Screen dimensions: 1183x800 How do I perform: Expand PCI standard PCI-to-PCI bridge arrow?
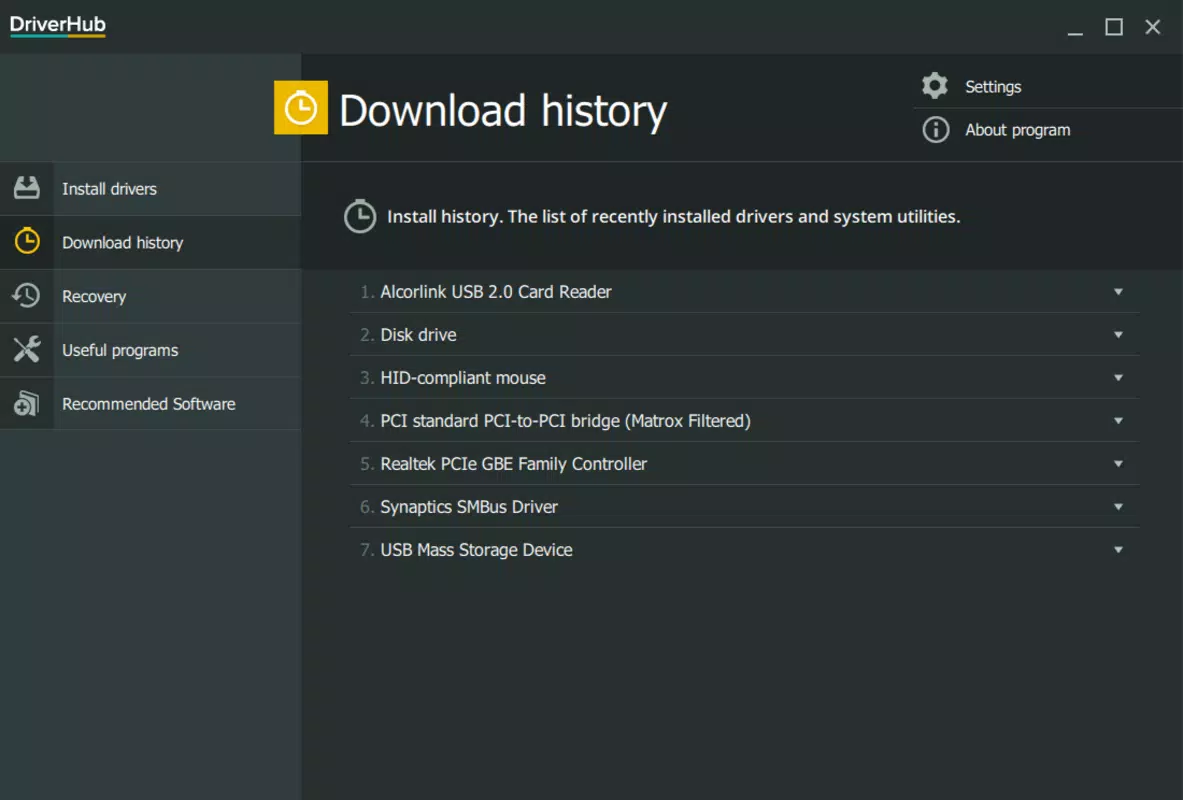(x=1118, y=421)
